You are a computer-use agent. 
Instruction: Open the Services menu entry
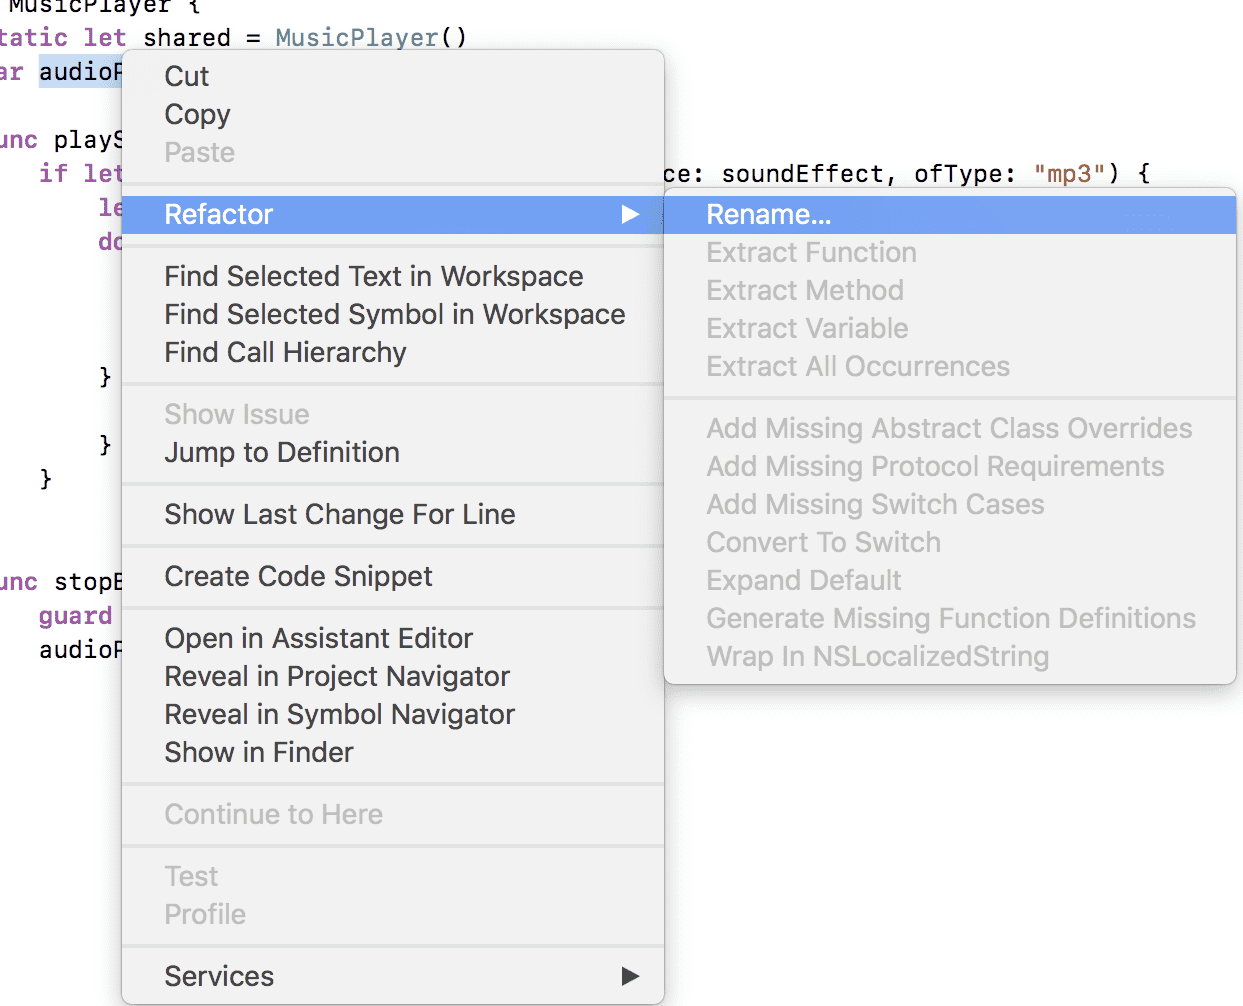[x=392, y=977]
